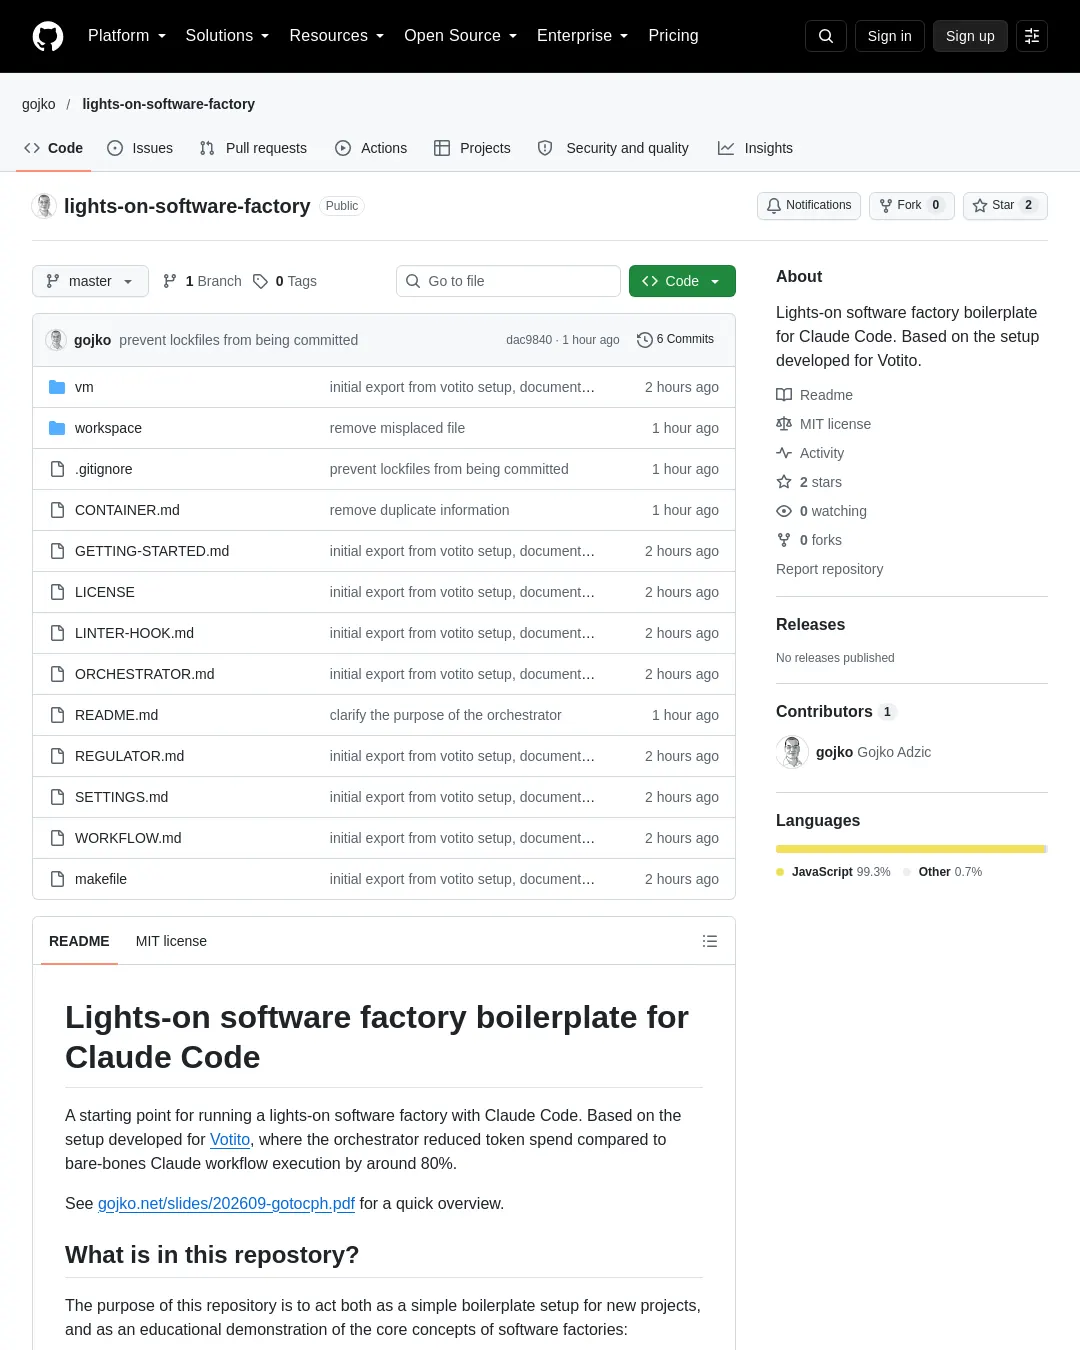Screen dimensions: 1080x1350
Task: Expand the Resources menu
Action: (337, 36)
